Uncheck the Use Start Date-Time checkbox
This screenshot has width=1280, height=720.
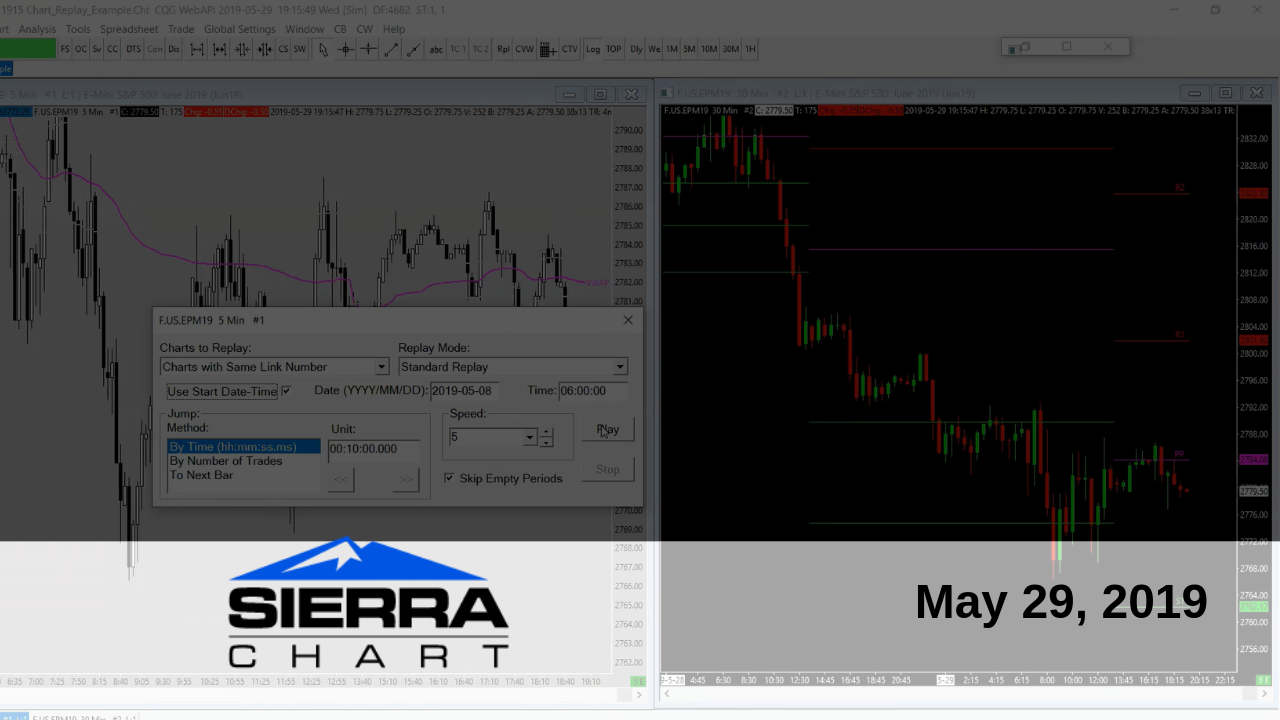(x=287, y=390)
